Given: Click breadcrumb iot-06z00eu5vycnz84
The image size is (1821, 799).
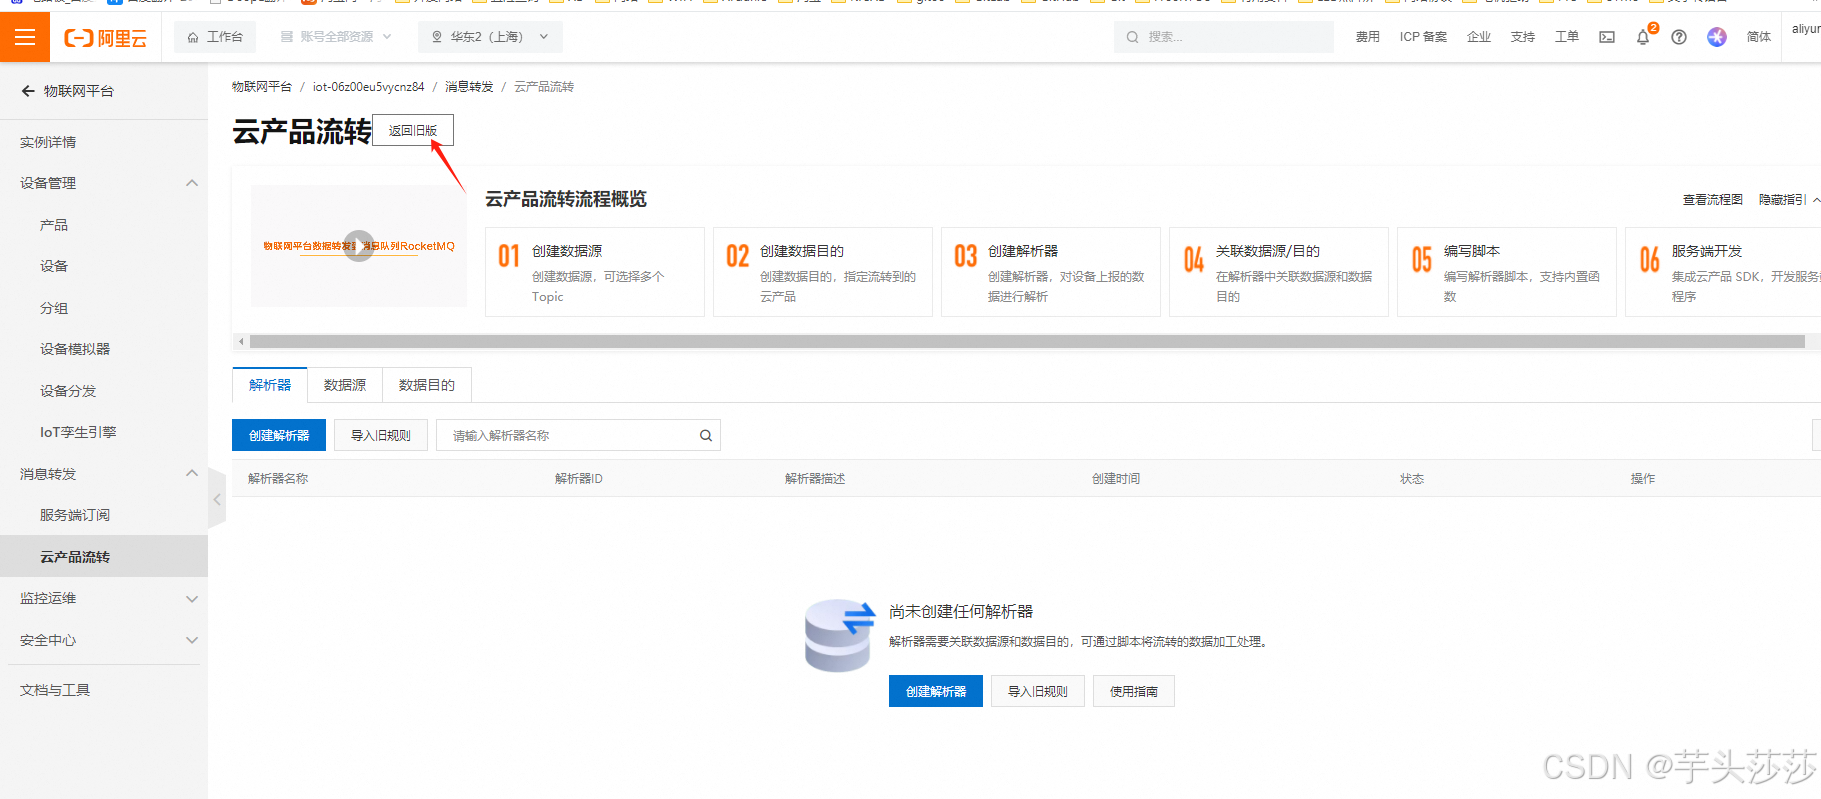Looking at the screenshot, I should pos(368,87).
